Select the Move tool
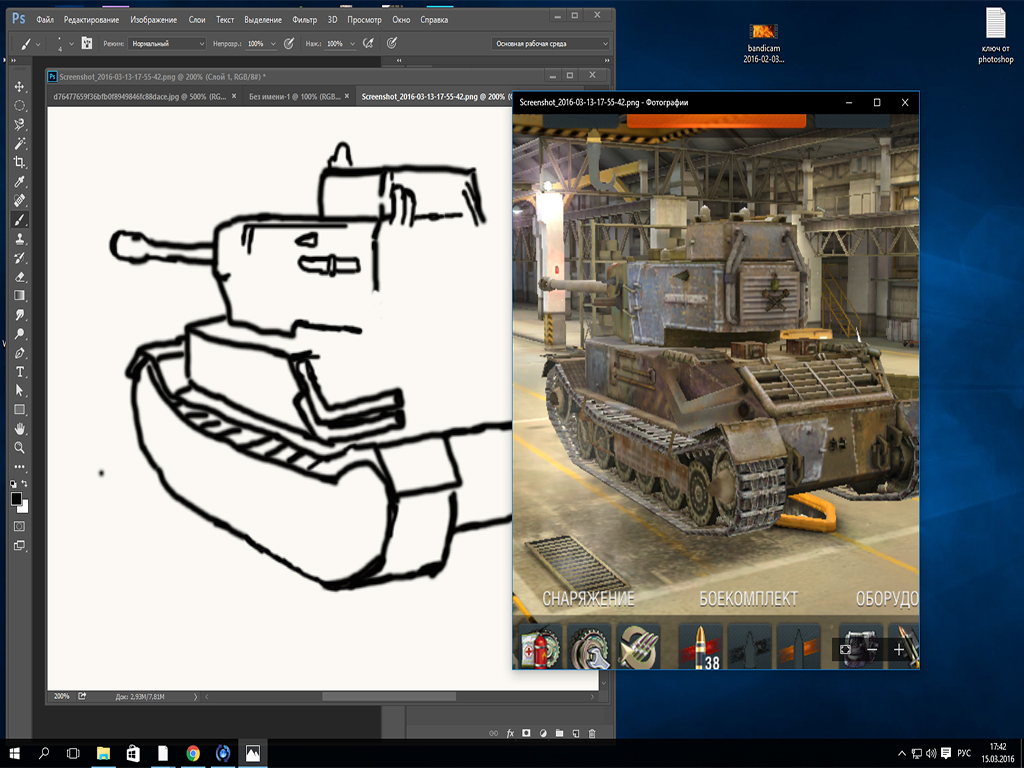Screen dimensions: 1024x768 pos(19,87)
